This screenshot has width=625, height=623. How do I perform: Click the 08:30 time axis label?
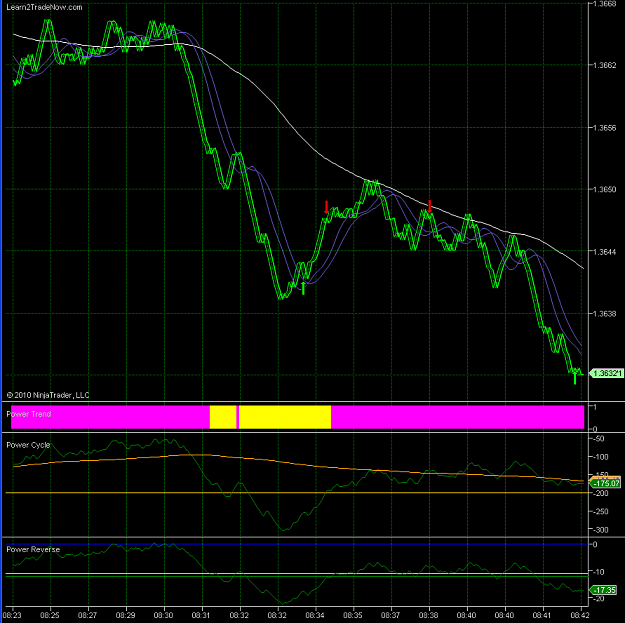click(163, 615)
